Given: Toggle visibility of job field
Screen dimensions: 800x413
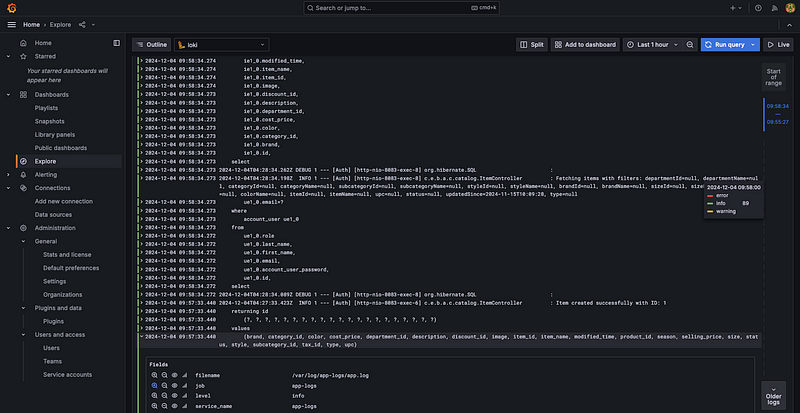Looking at the screenshot, I should pyautogui.click(x=174, y=385).
